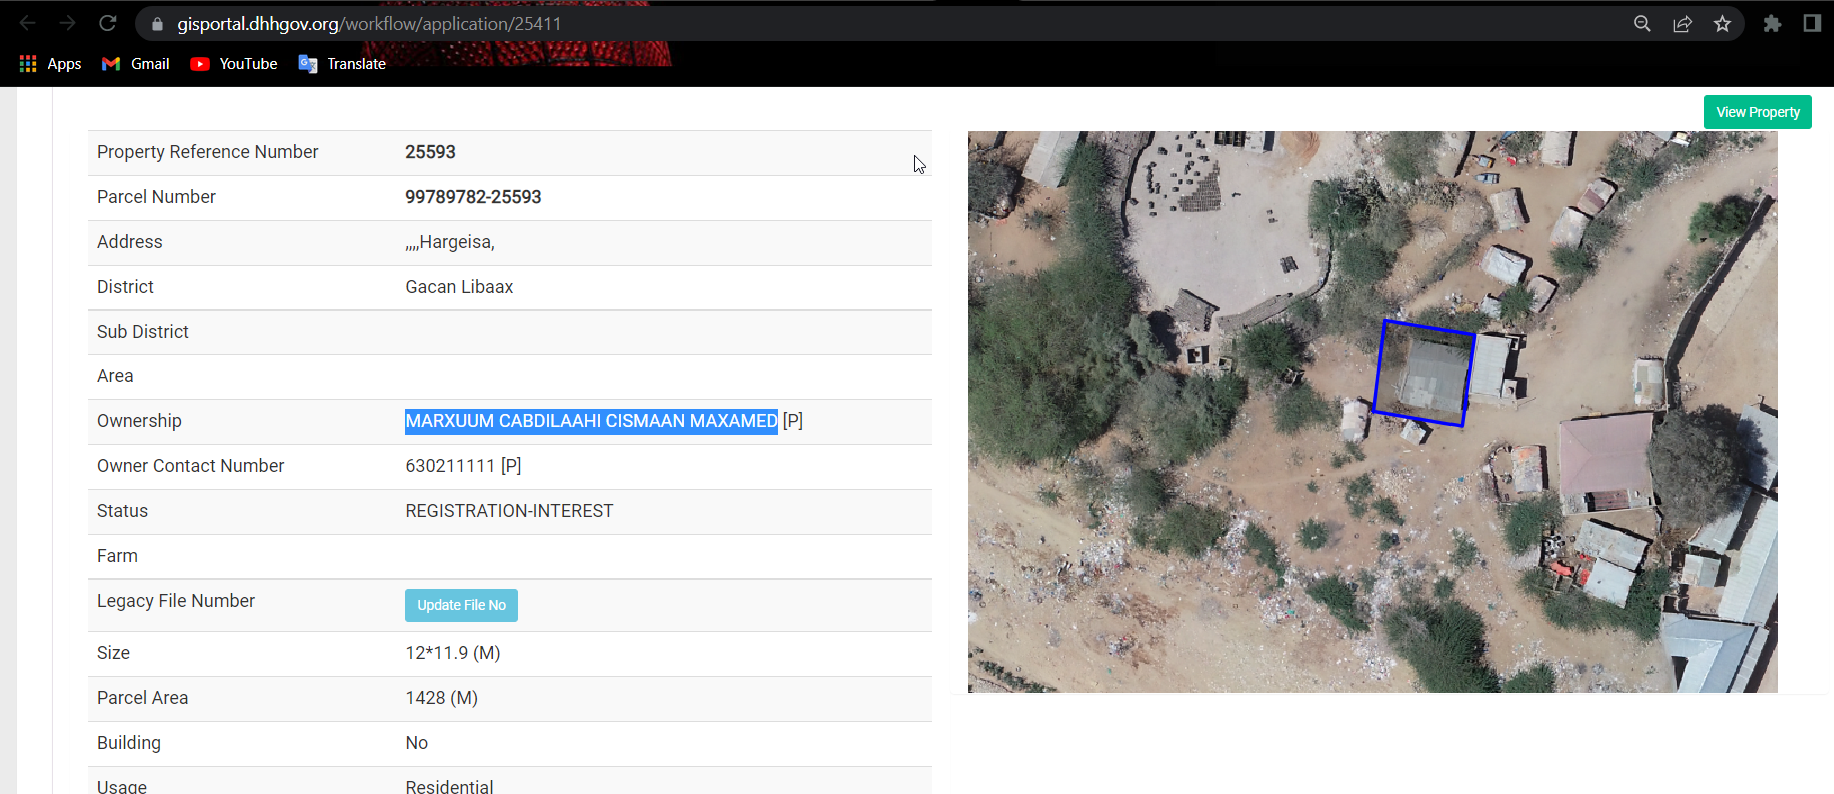Click the property reference value 25593
This screenshot has width=1834, height=794.
click(x=430, y=152)
